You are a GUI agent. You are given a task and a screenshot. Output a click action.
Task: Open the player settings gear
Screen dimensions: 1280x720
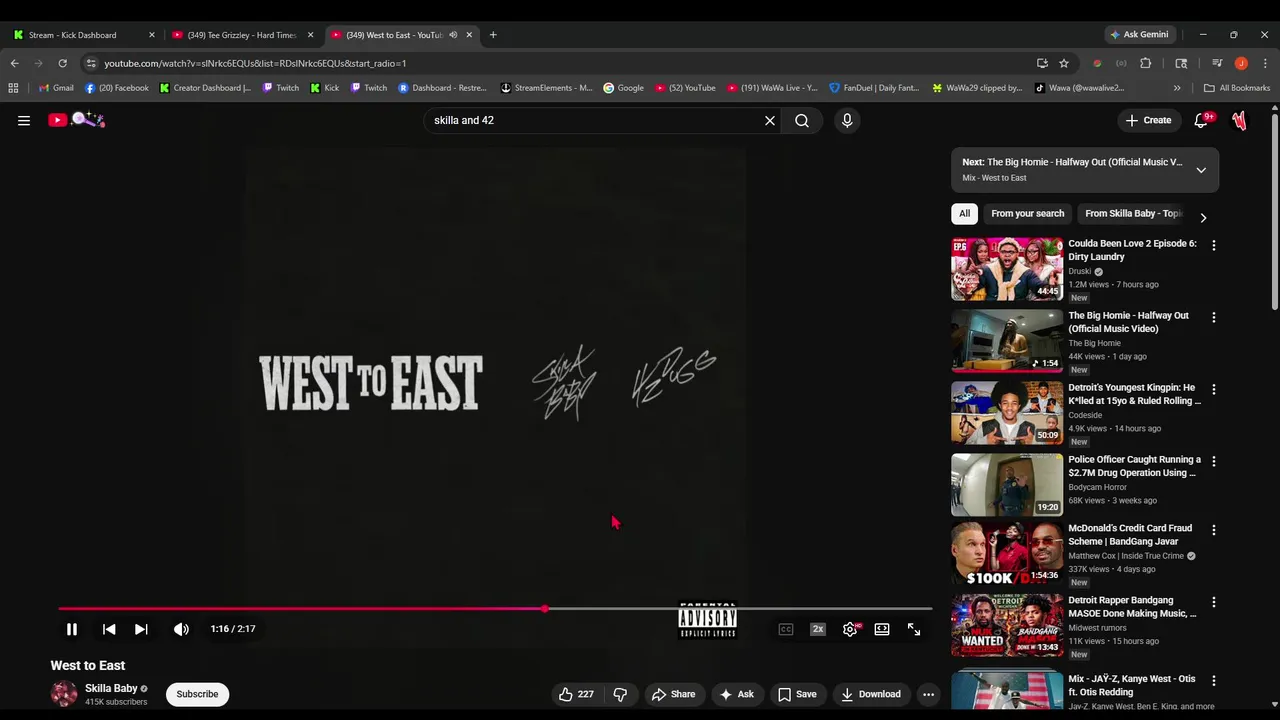click(x=850, y=629)
